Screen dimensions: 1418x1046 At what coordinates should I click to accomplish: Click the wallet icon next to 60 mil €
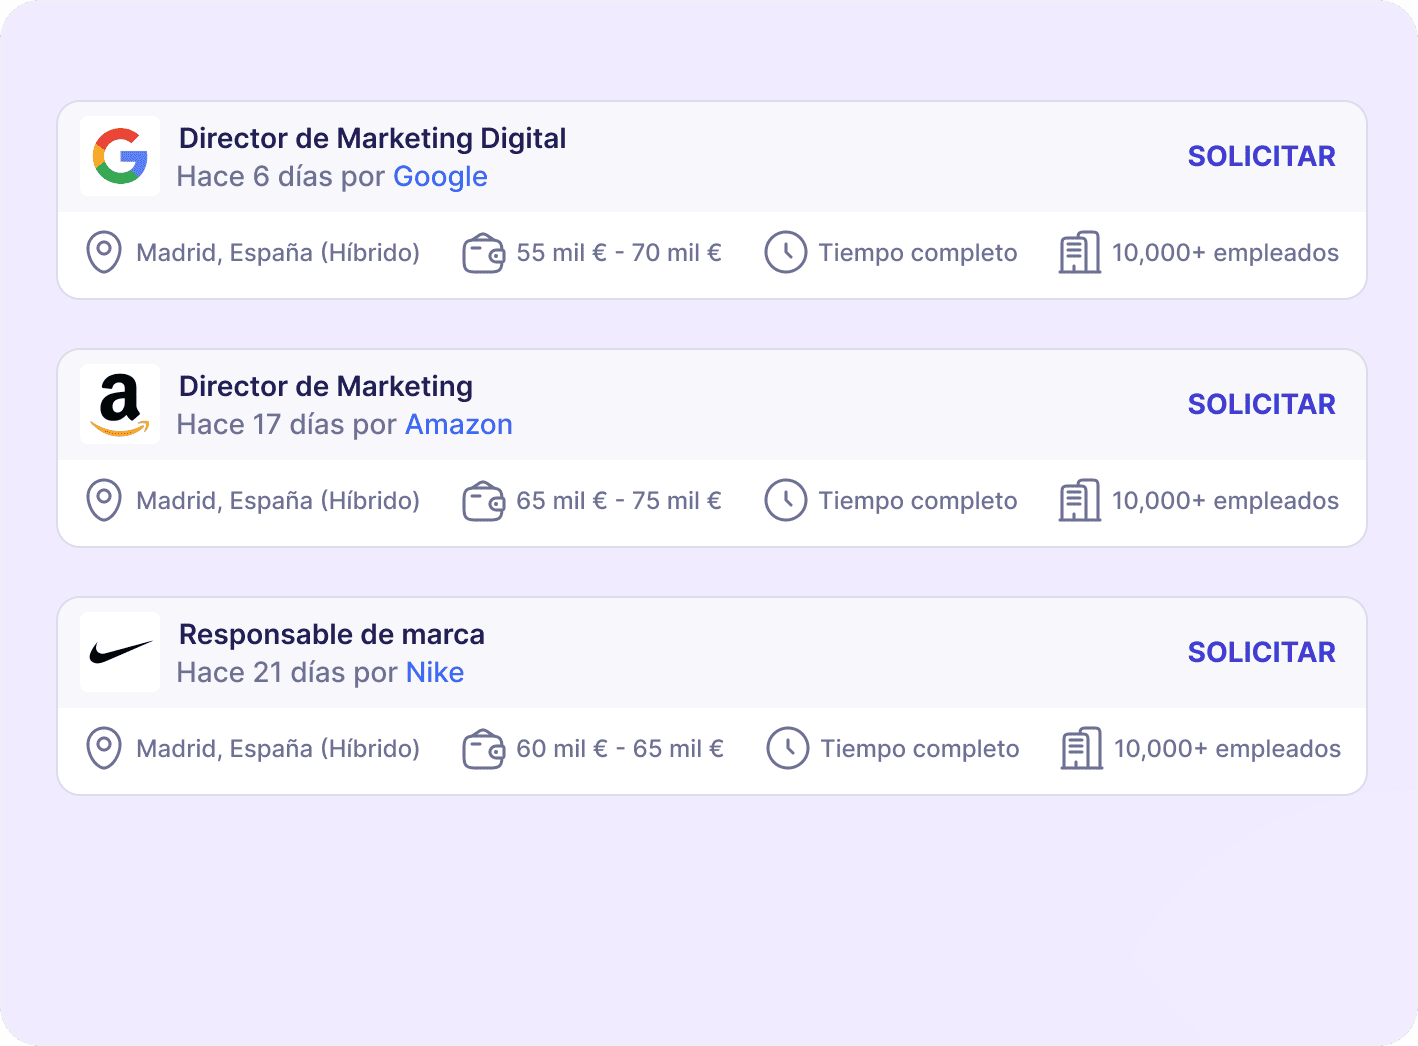(483, 748)
